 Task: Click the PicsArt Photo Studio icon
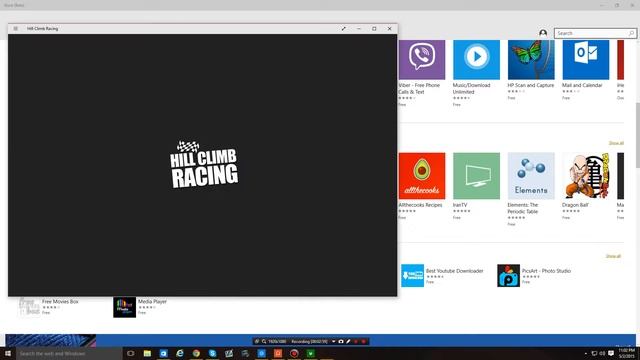(x=509, y=276)
